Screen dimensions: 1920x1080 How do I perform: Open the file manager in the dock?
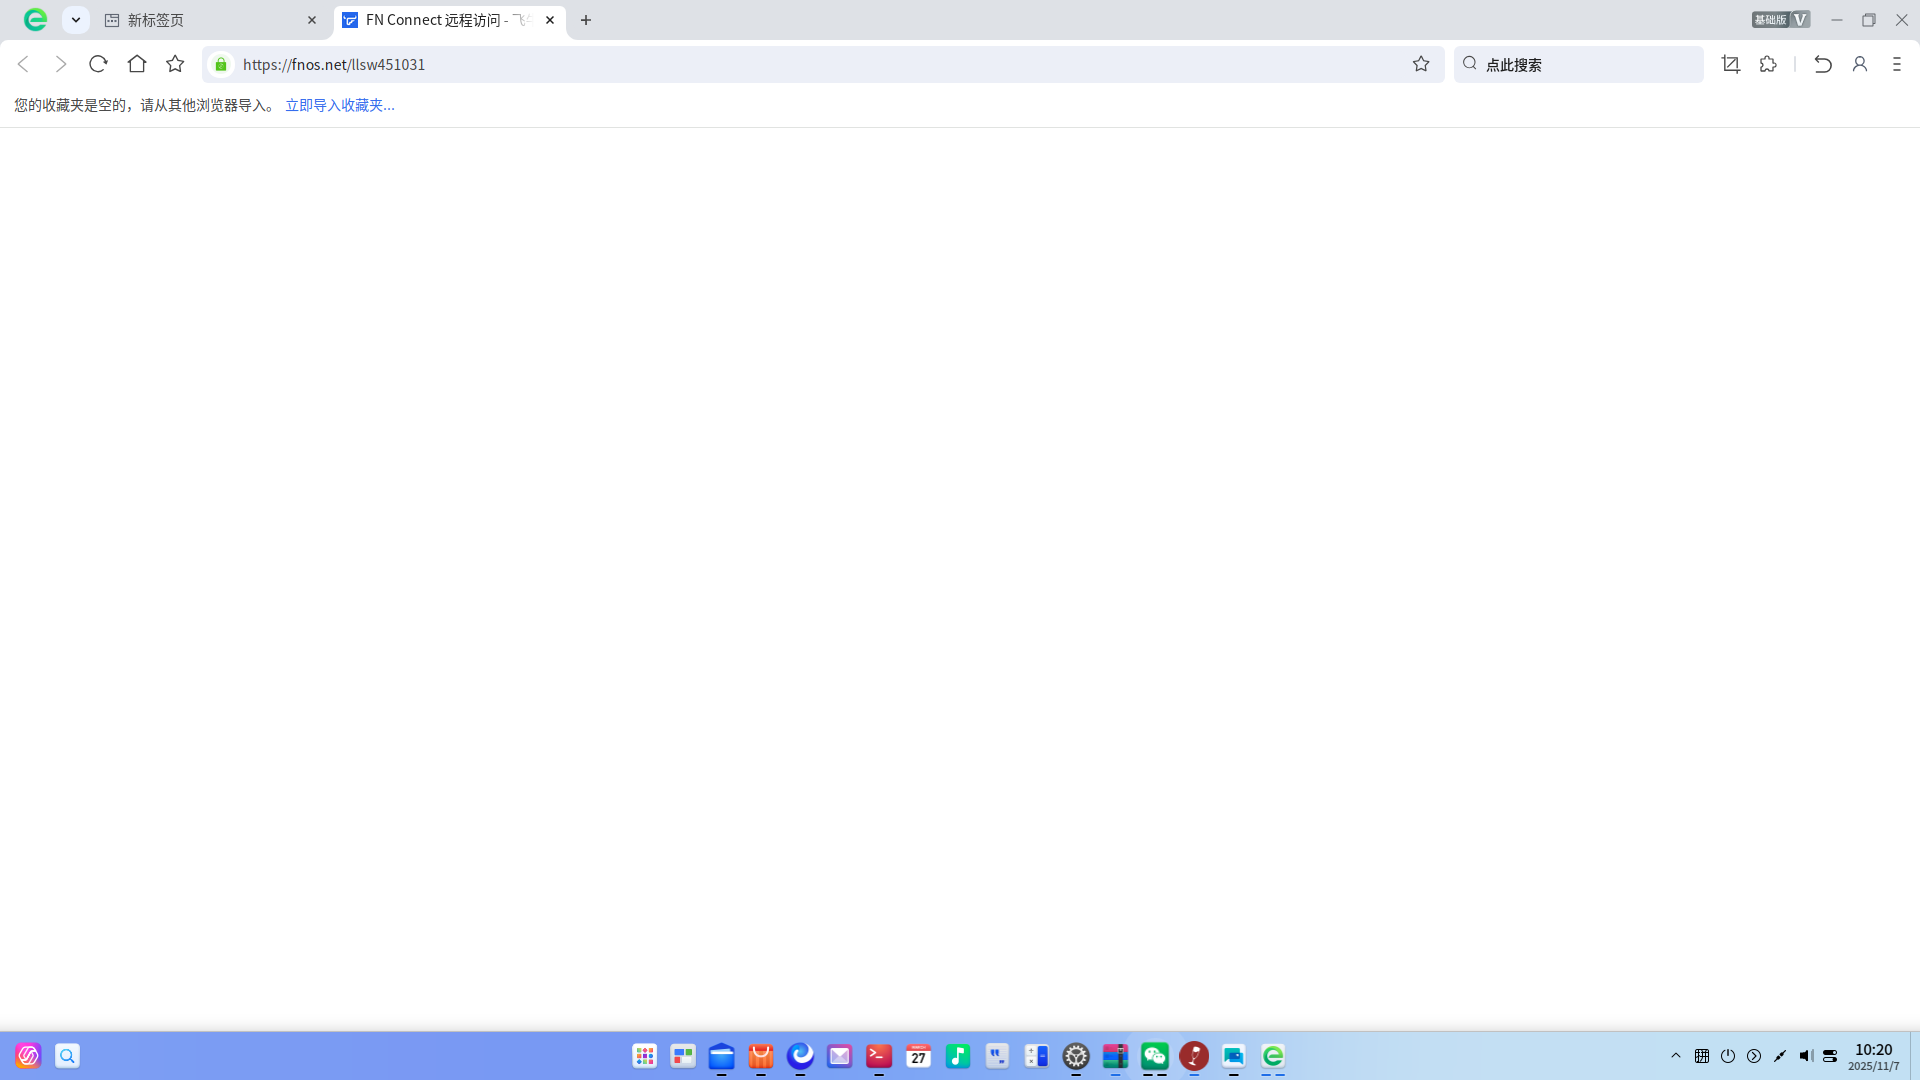[722, 1056]
